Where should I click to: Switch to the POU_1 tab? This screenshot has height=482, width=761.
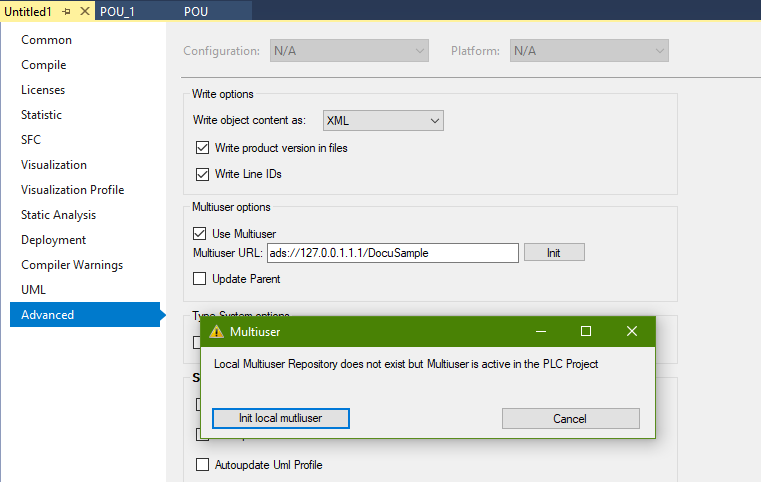click(x=117, y=12)
